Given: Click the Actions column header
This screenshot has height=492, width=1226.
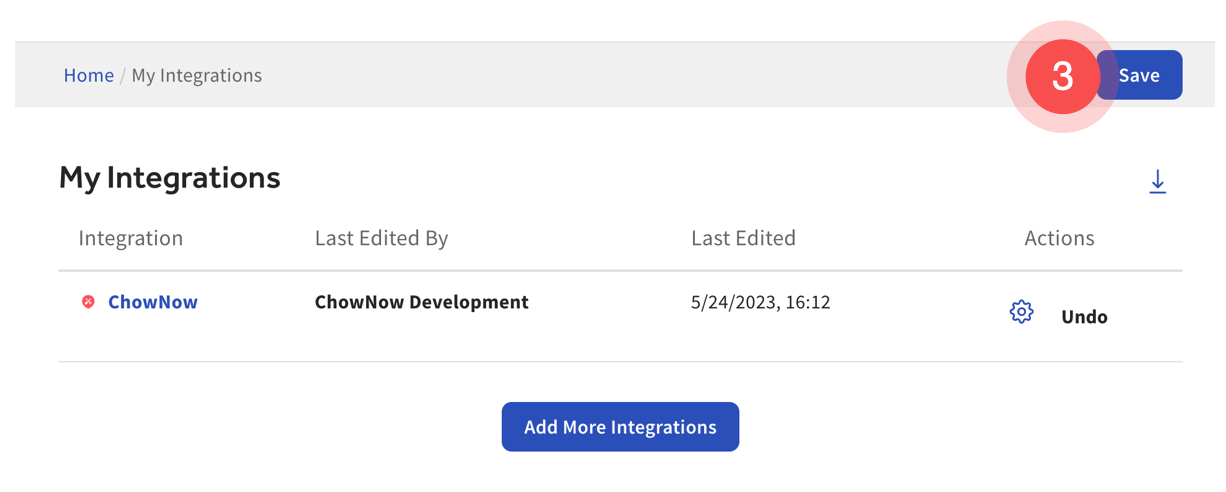Looking at the screenshot, I should tap(1059, 238).
